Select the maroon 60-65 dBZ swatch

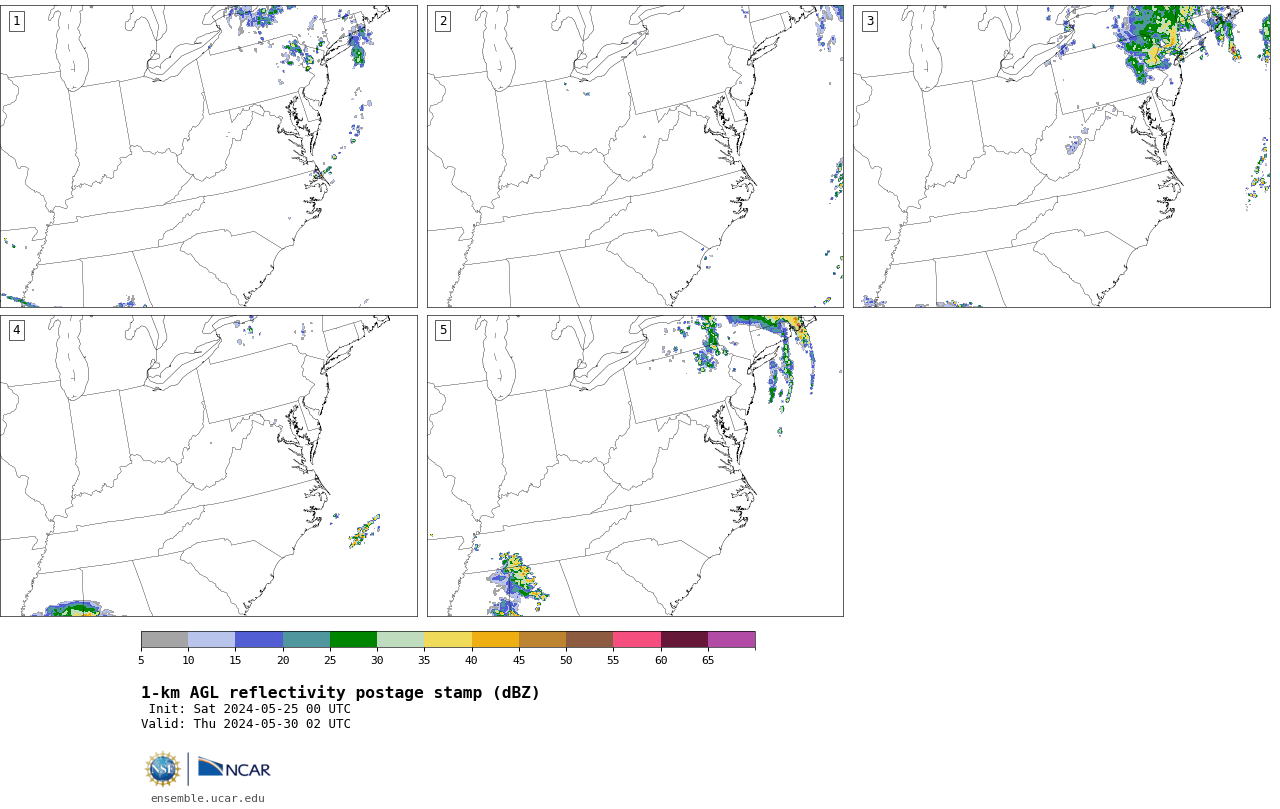pyautogui.click(x=684, y=640)
